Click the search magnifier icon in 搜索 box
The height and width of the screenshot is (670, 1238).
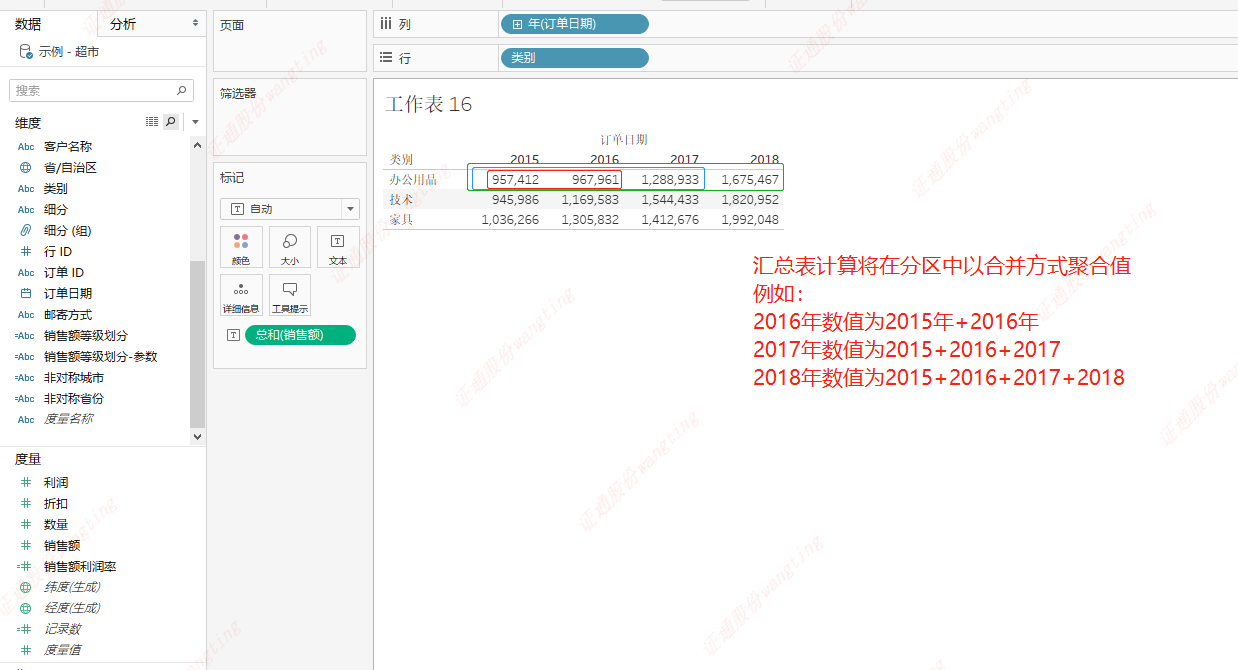[x=182, y=90]
